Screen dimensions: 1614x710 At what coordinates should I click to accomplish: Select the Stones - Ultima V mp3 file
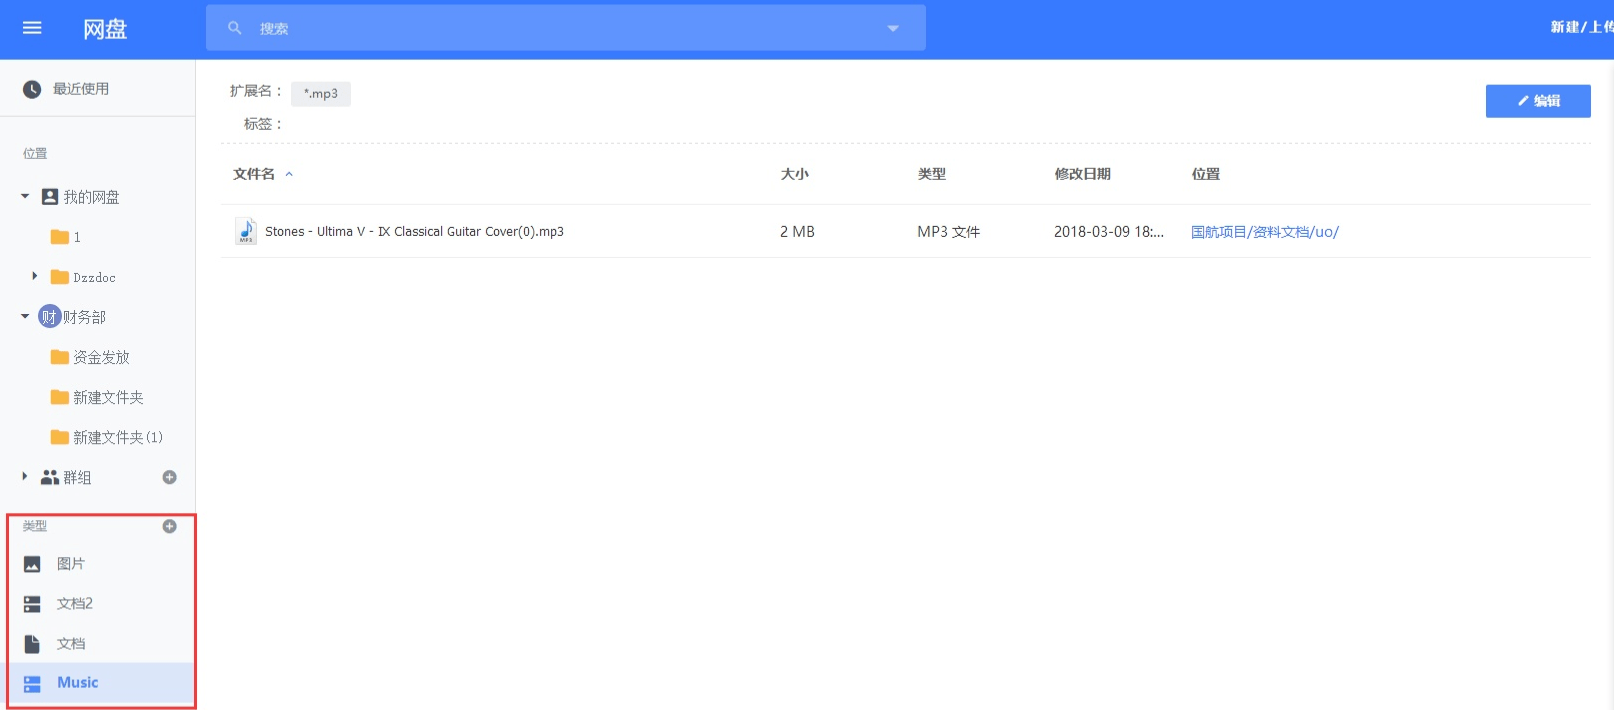414,231
